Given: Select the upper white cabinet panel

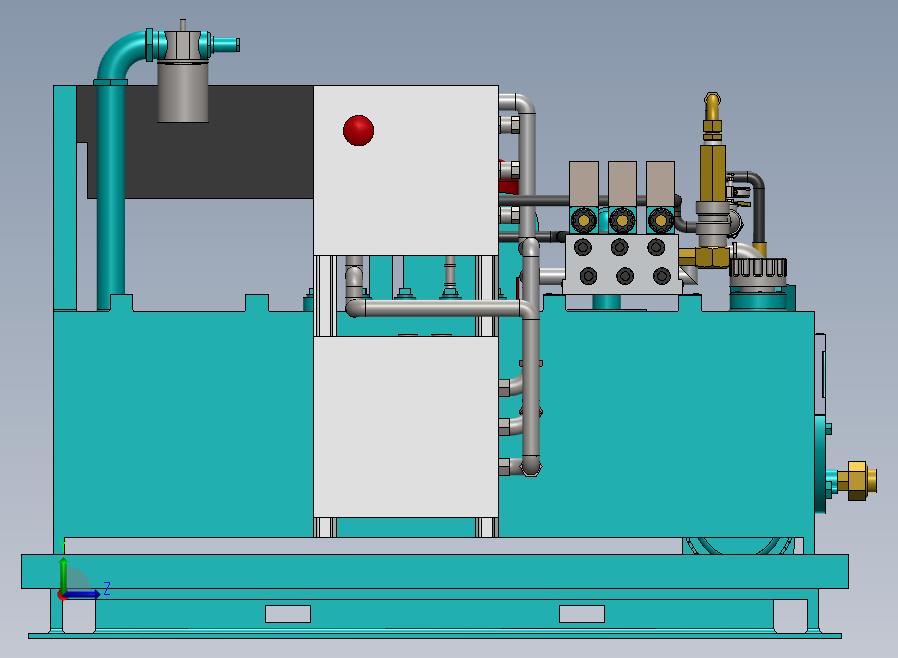Looking at the screenshot, I should [405, 170].
